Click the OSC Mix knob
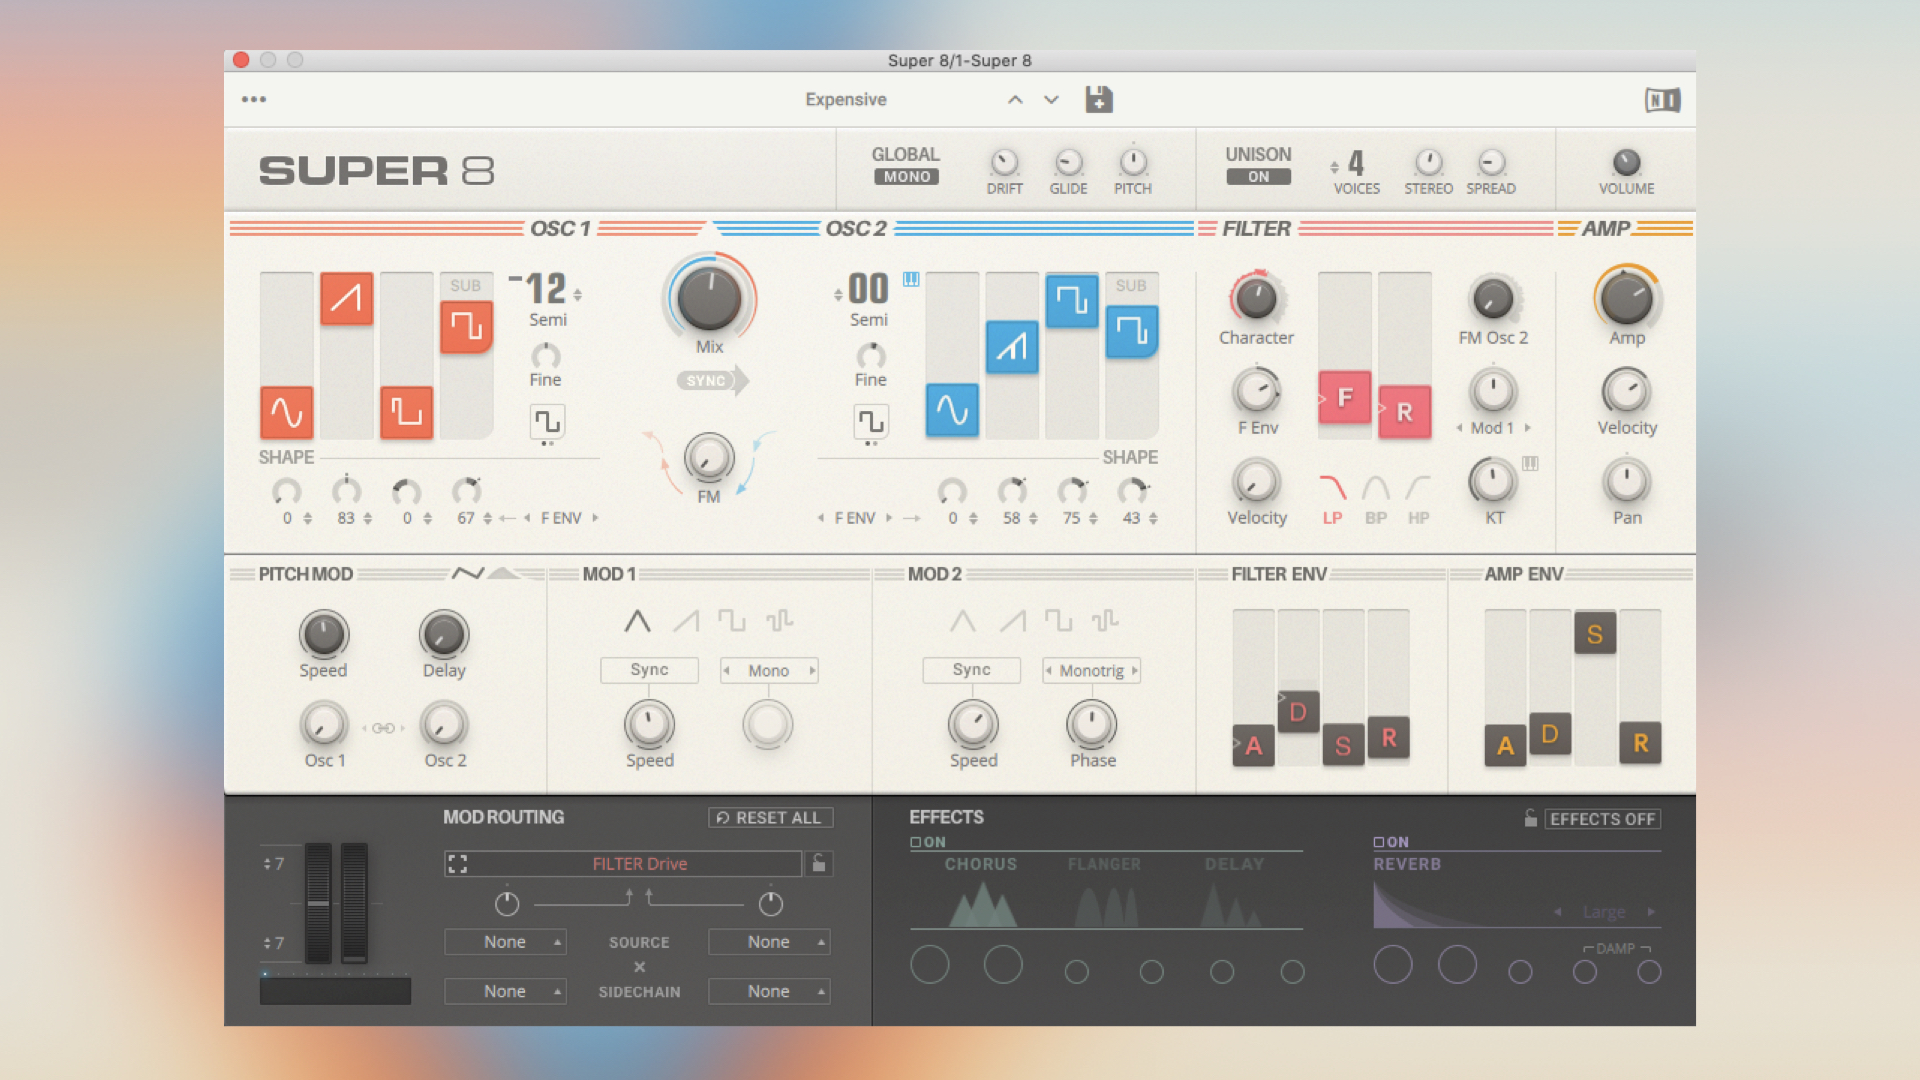 click(x=709, y=298)
